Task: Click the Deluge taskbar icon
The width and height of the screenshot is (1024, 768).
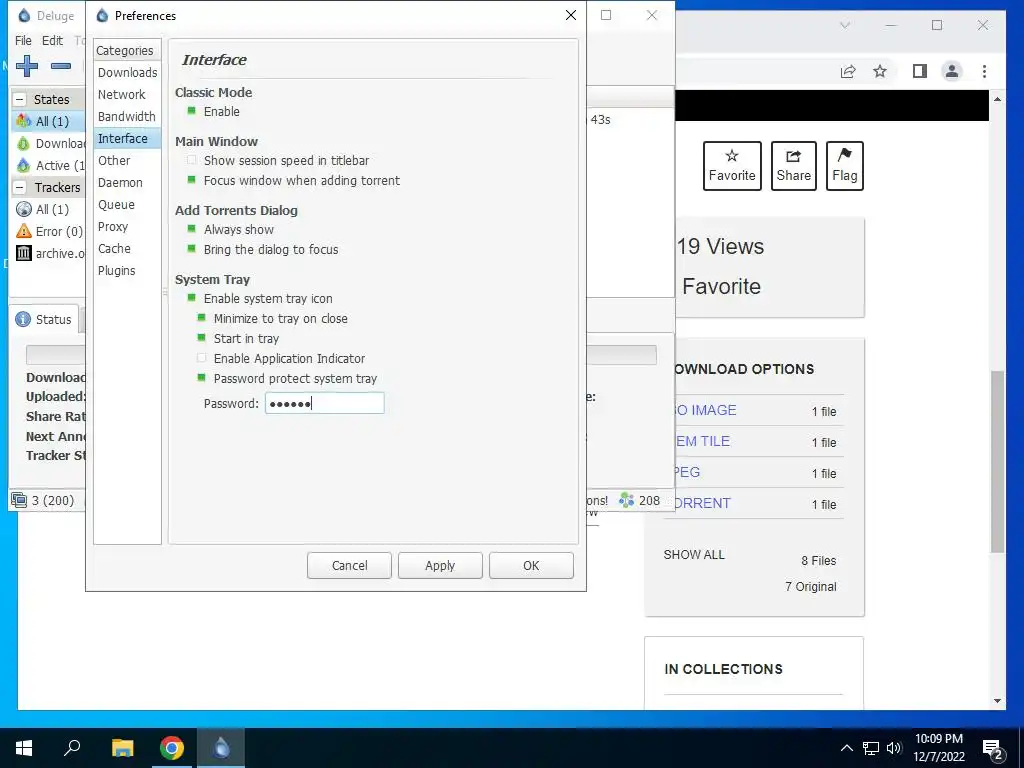Action: (x=221, y=748)
